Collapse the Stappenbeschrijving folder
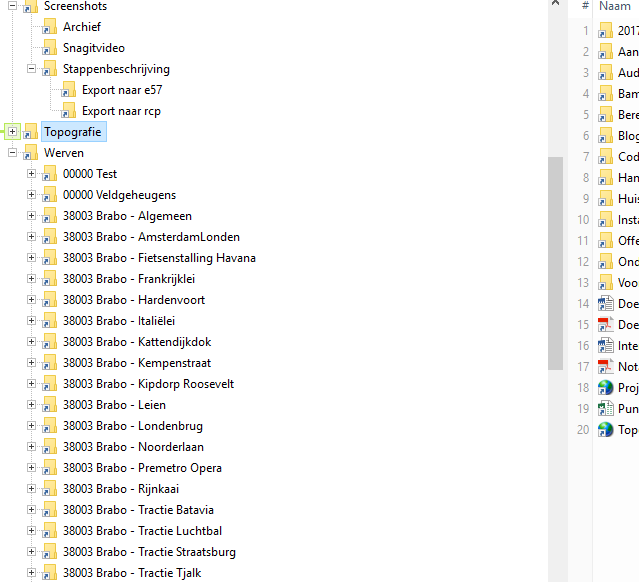 pyautogui.click(x=31, y=69)
